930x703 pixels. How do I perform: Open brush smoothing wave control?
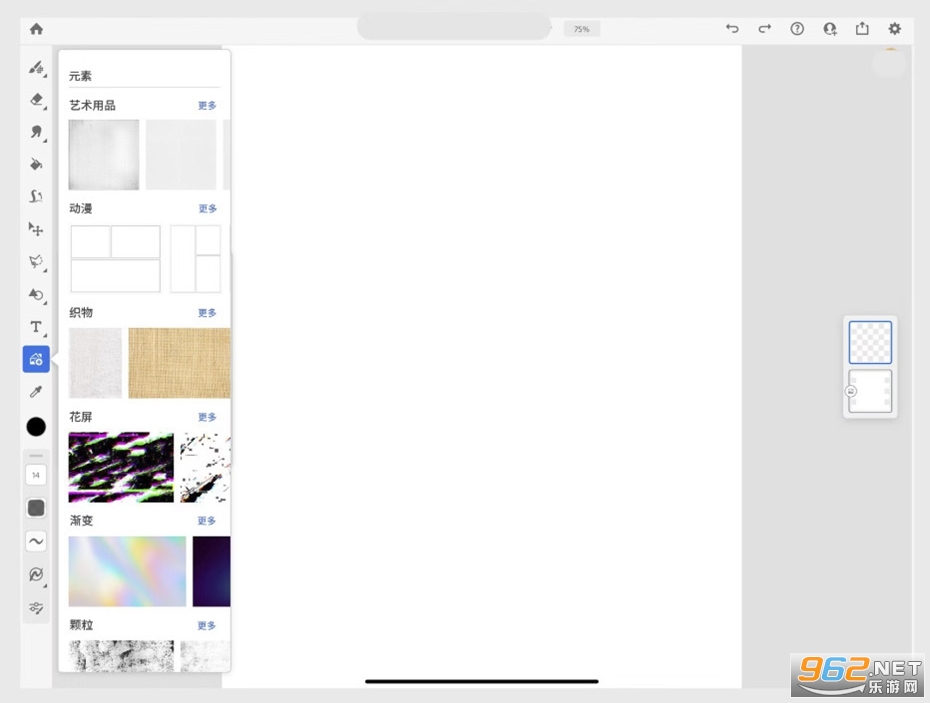point(36,541)
